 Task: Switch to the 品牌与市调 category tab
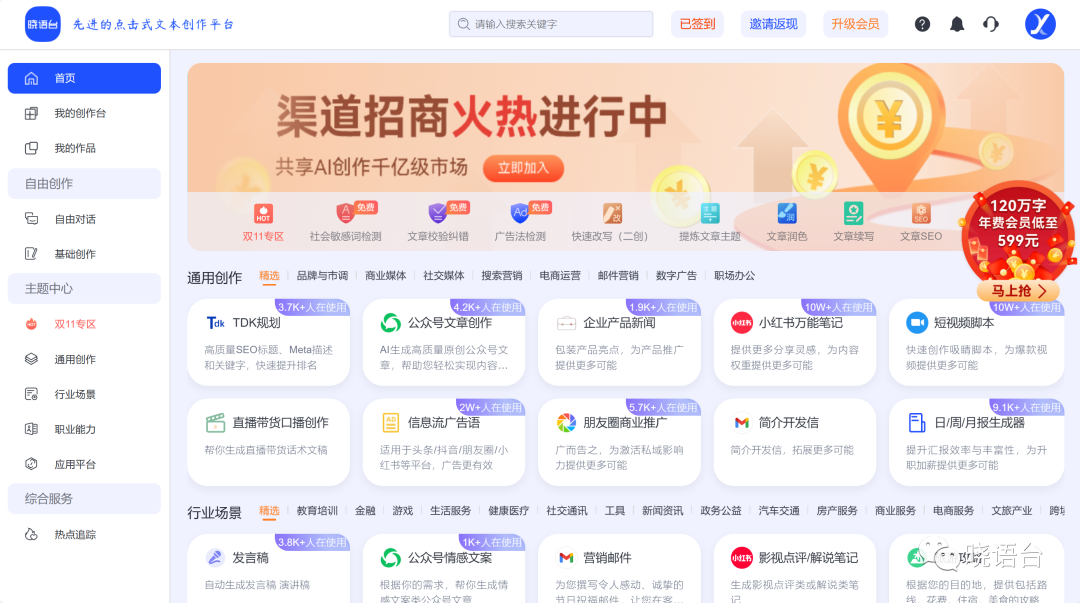[323, 274]
